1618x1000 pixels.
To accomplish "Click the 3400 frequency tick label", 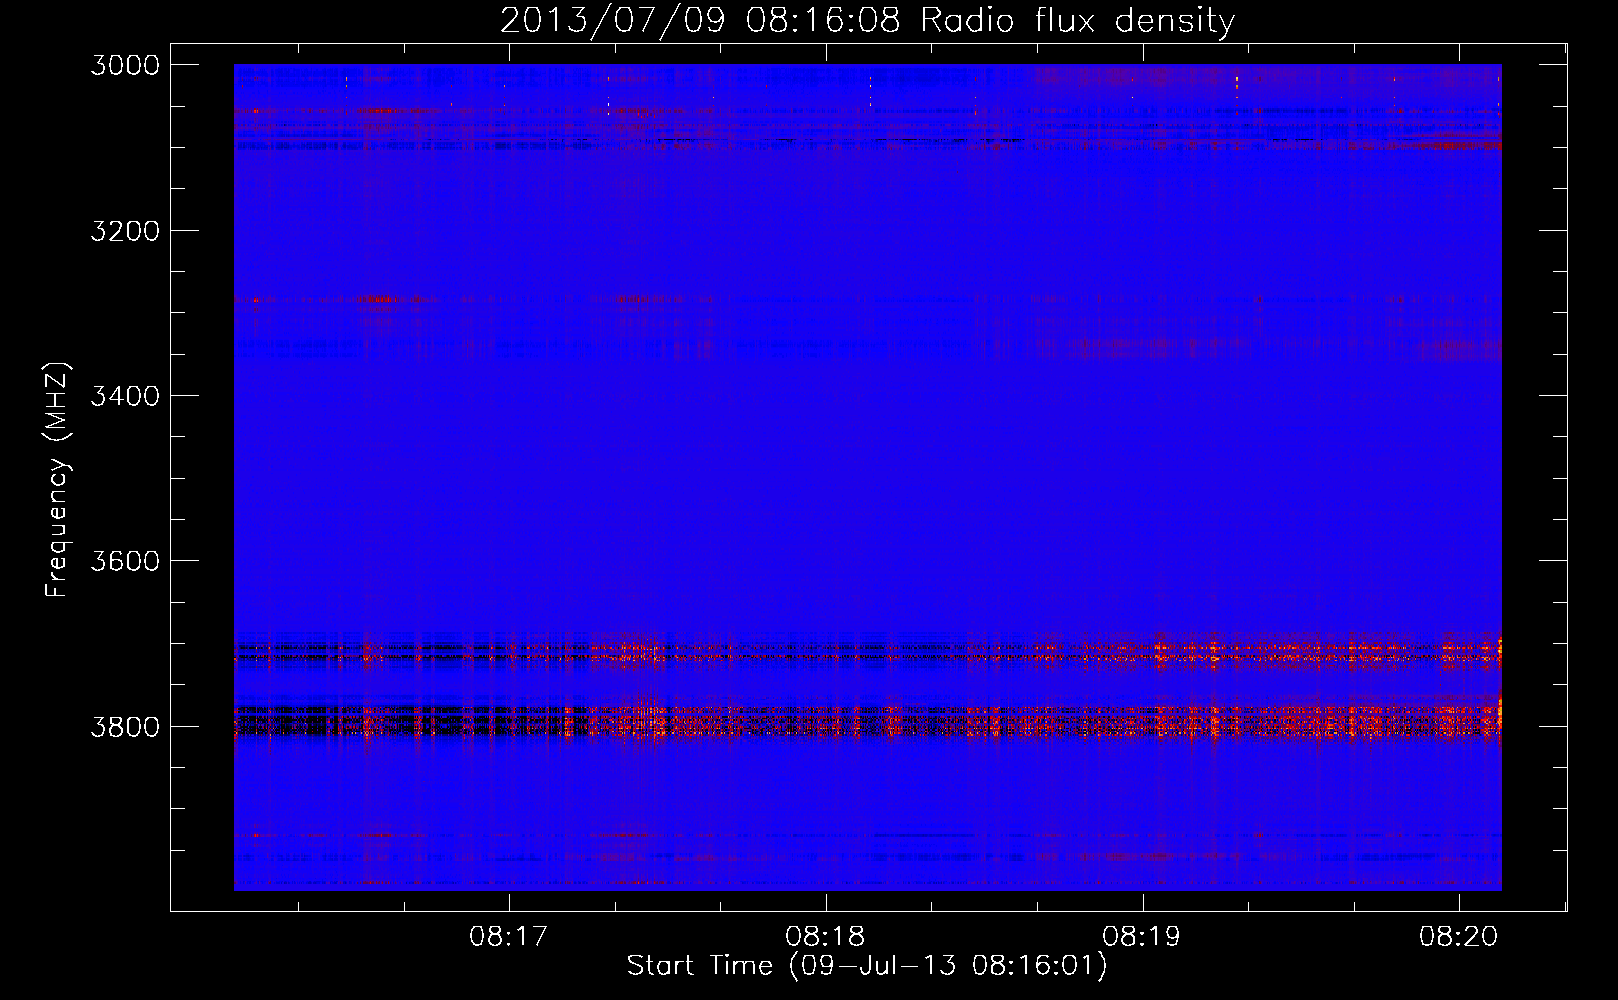I will point(125,396).
